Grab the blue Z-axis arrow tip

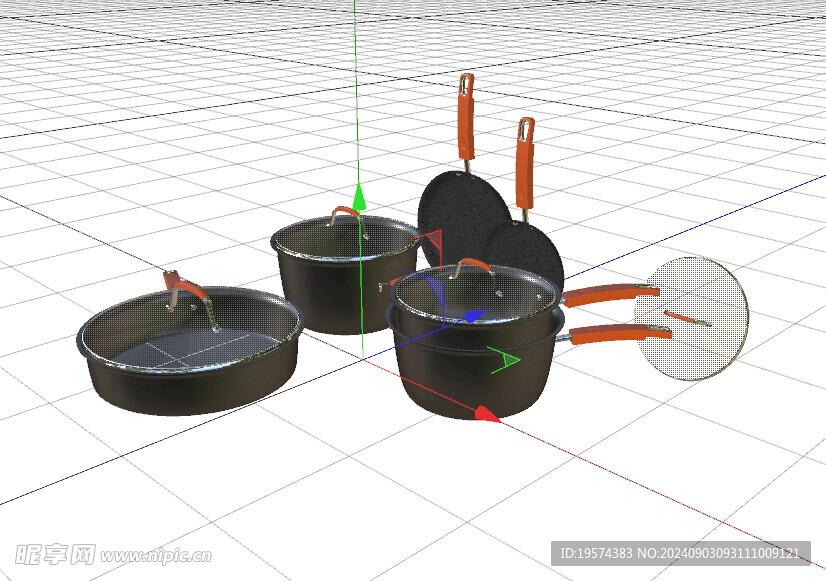[x=474, y=316]
